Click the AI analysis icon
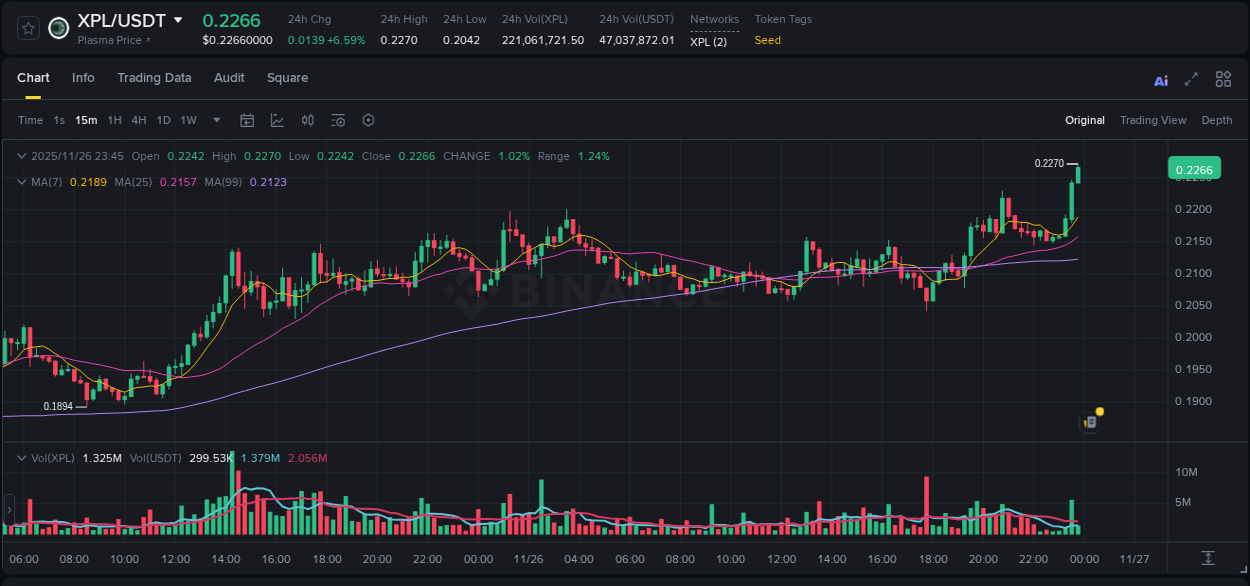This screenshot has height=586, width=1250. click(1160, 79)
